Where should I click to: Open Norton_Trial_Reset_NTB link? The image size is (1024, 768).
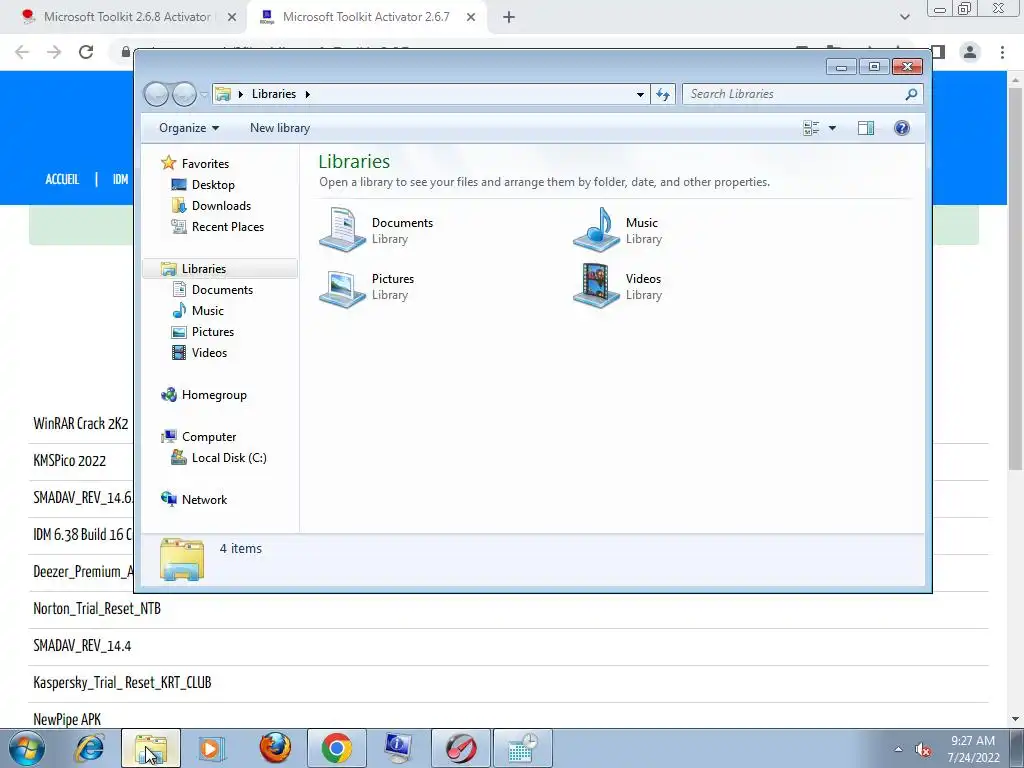[x=97, y=609]
